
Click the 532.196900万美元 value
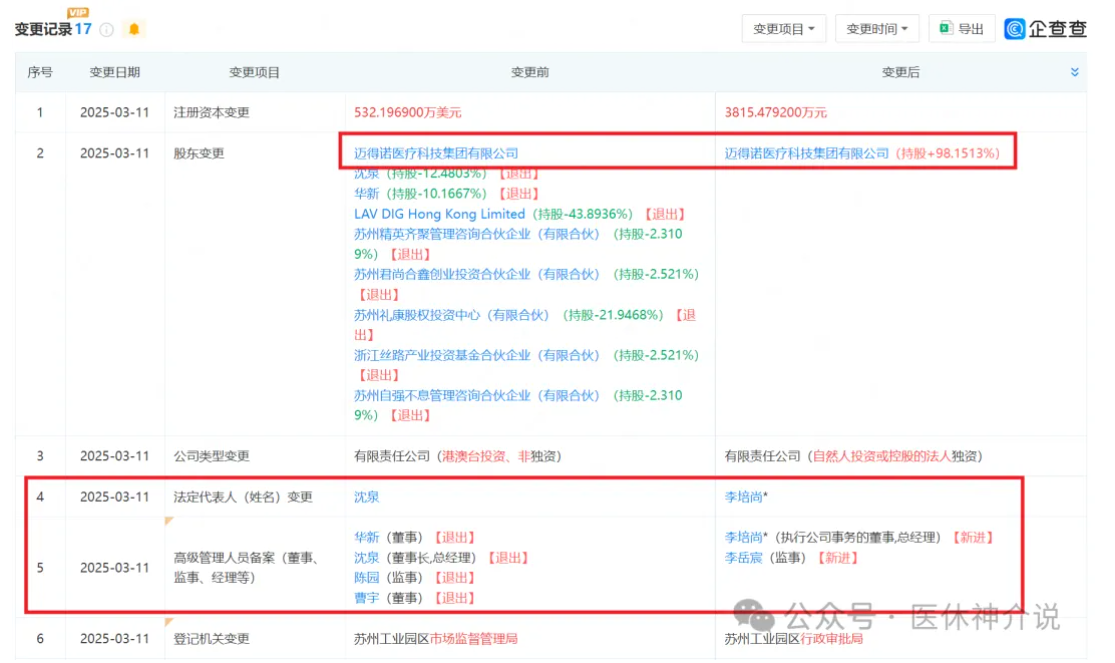coord(407,112)
